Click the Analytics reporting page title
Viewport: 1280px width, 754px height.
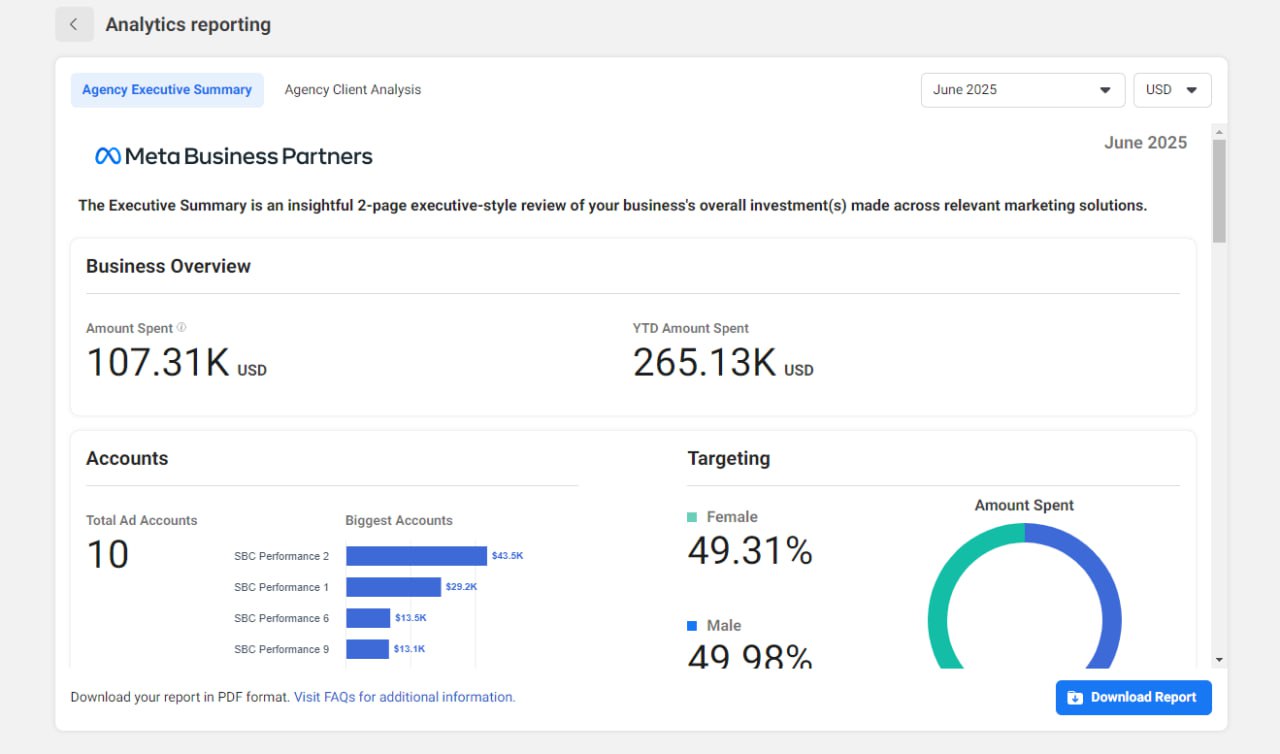pyautogui.click(x=188, y=25)
